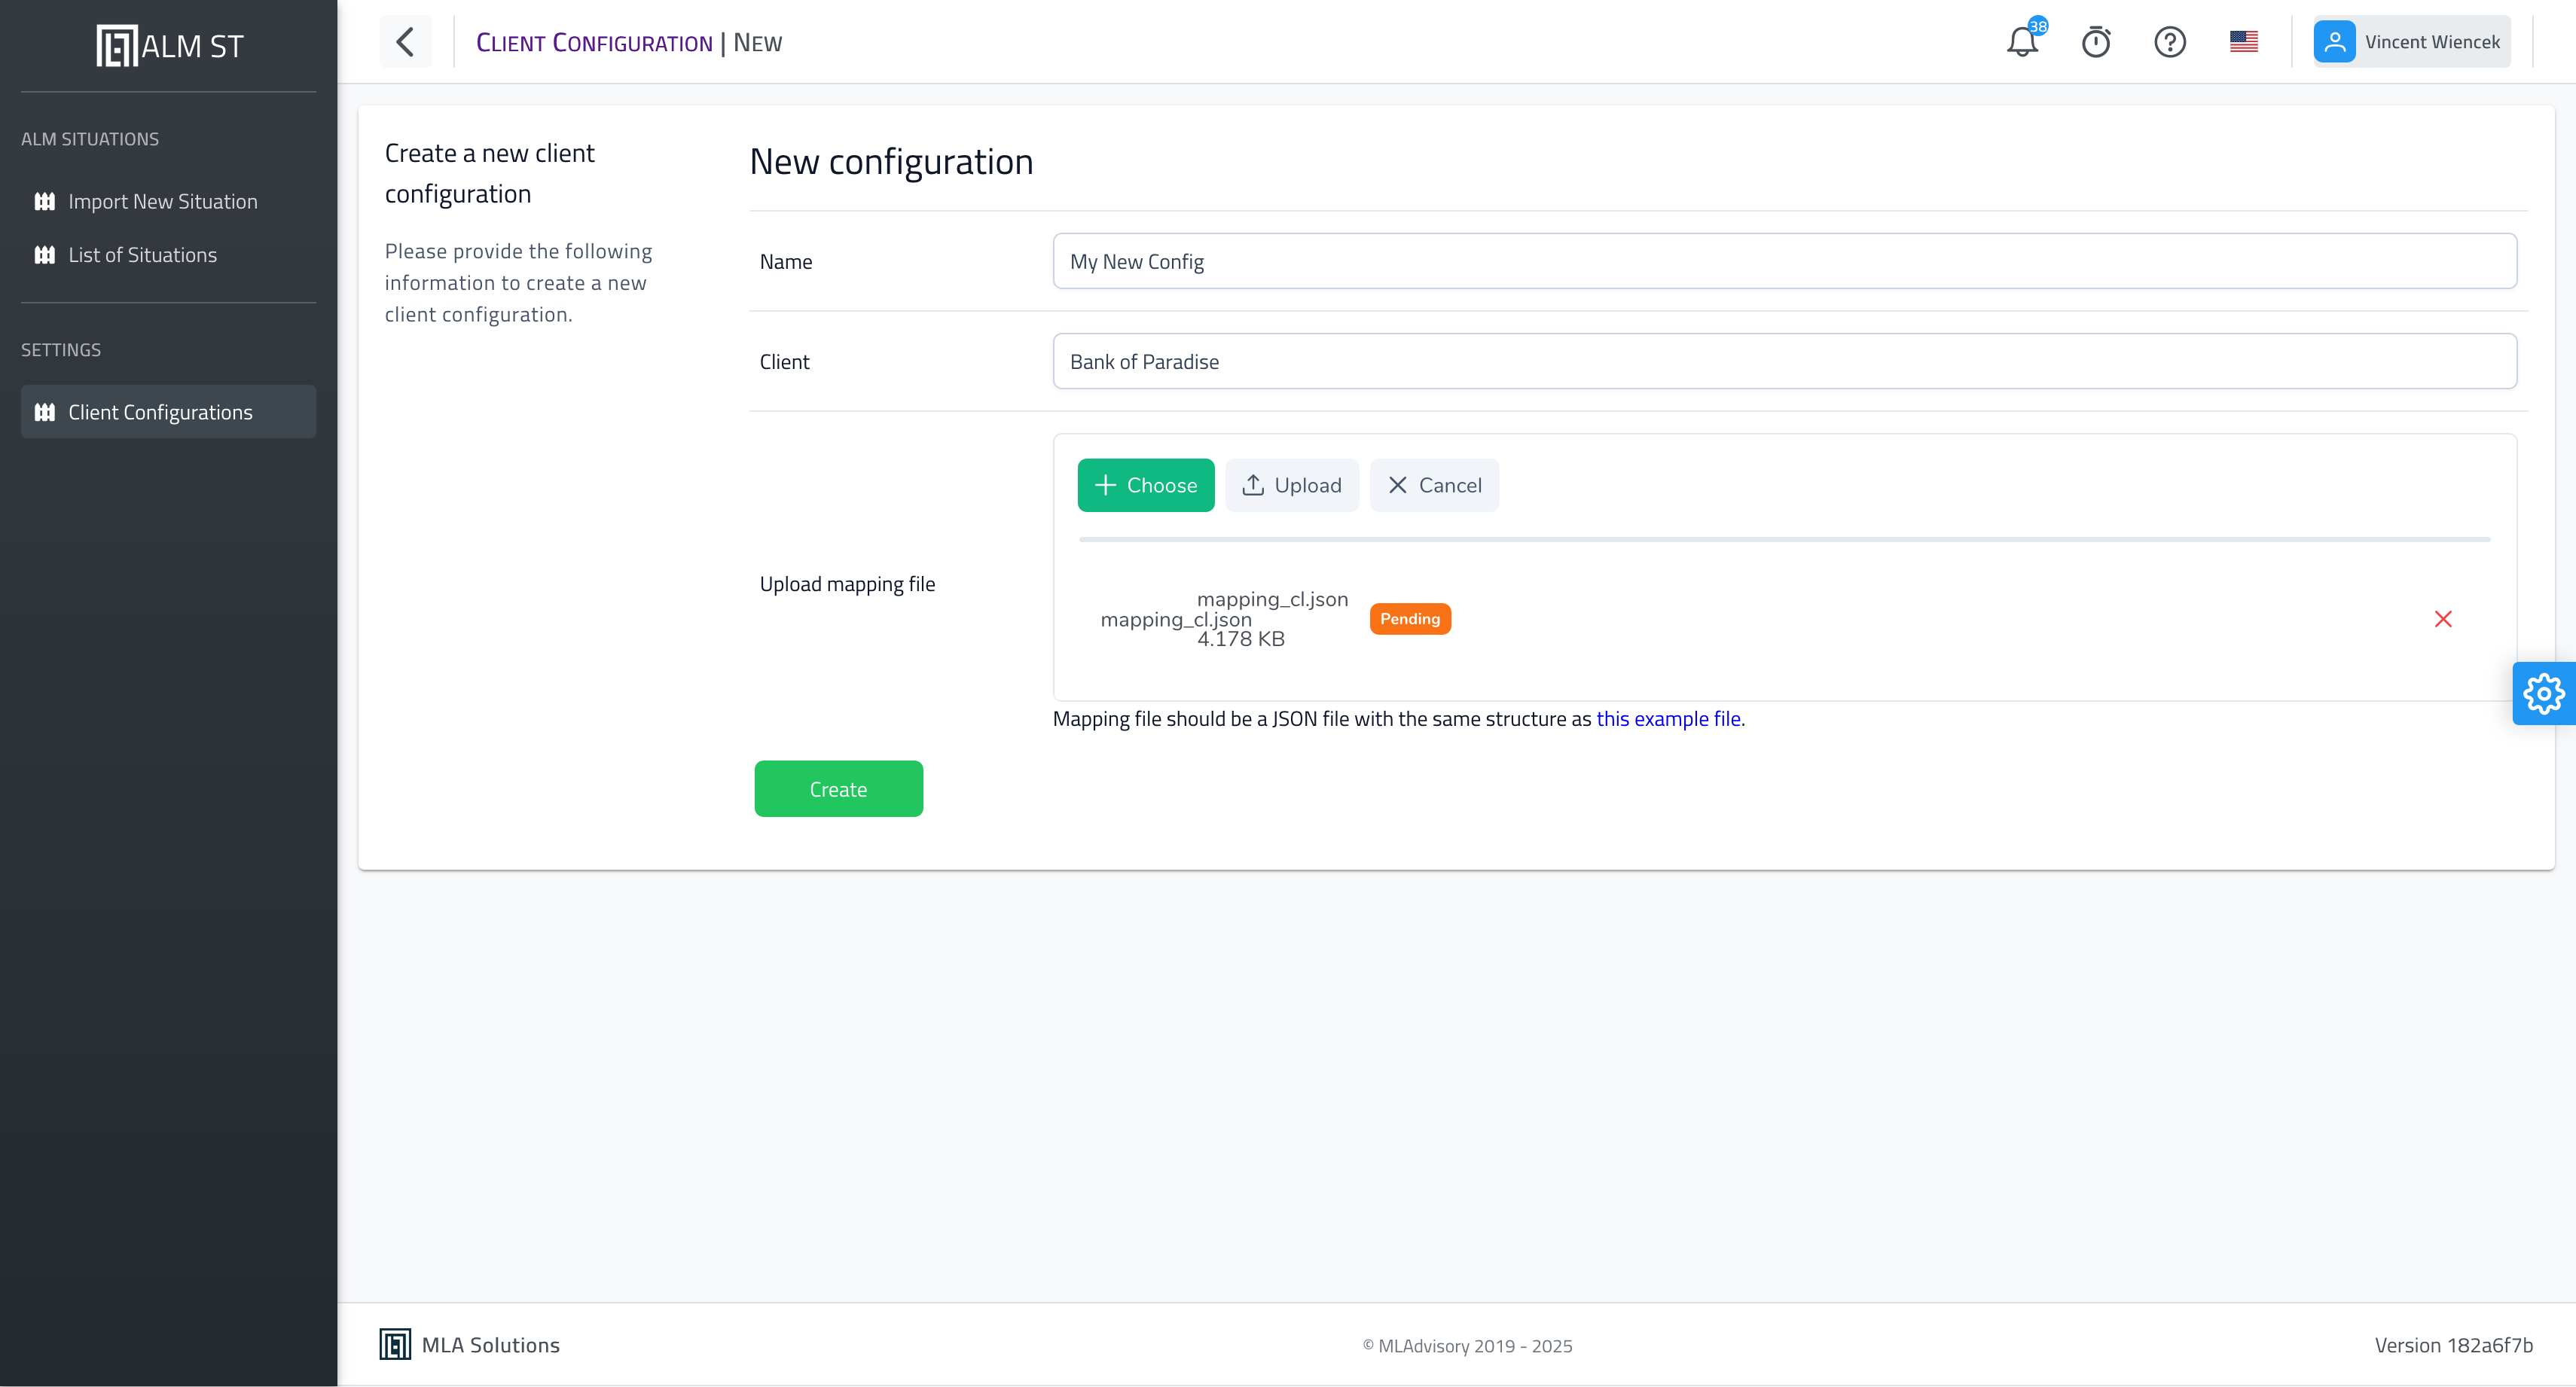Image resolution: width=2576 pixels, height=1387 pixels.
Task: Click the user avatar icon
Action: click(2334, 42)
